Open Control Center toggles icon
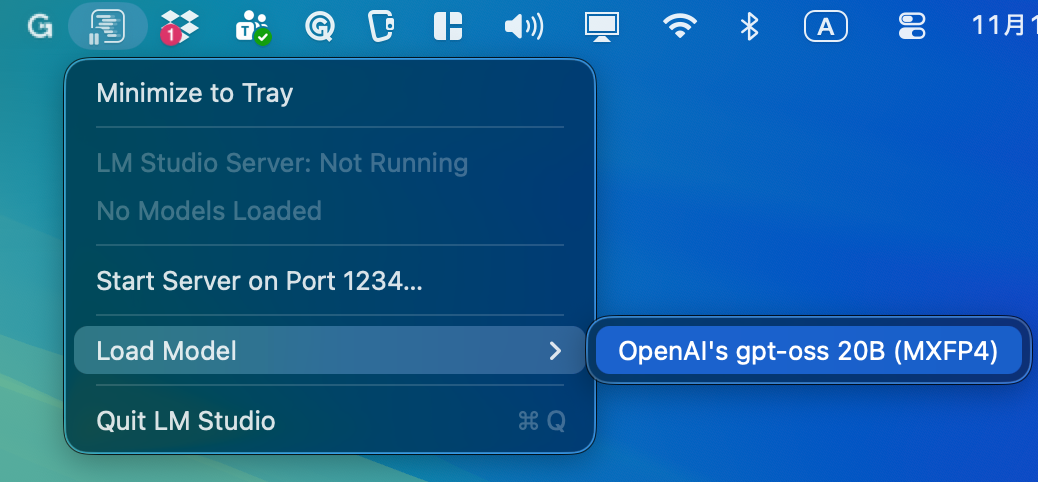Image resolution: width=1038 pixels, height=482 pixels. [912, 26]
